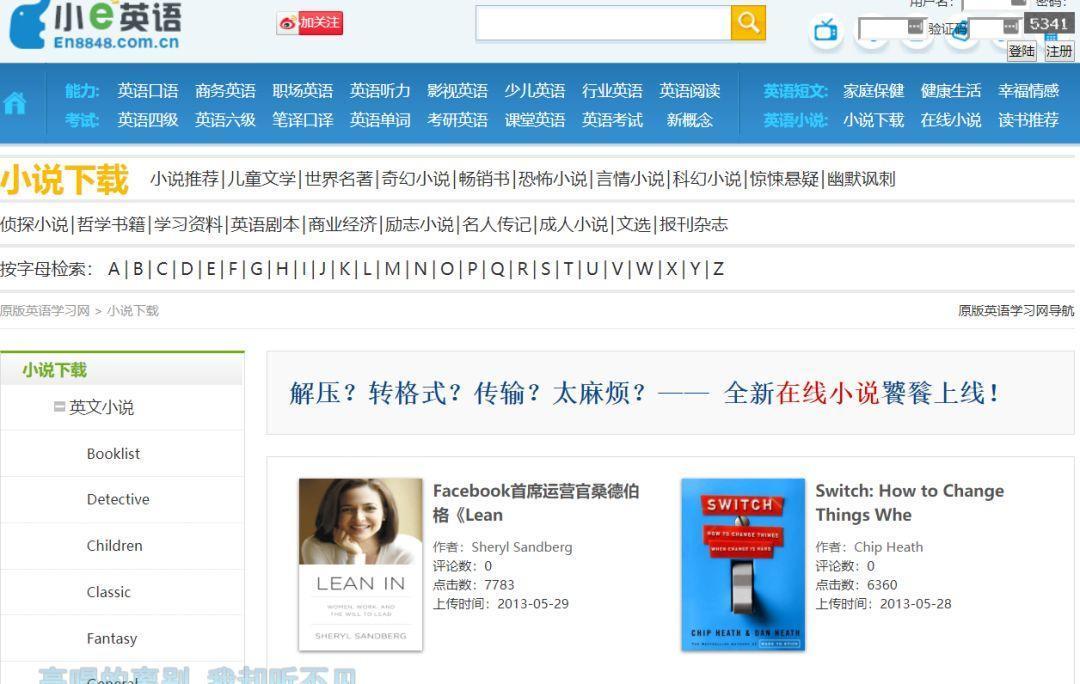Open 笔译口译 nav link
Image resolution: width=1080 pixels, height=684 pixels.
point(302,120)
